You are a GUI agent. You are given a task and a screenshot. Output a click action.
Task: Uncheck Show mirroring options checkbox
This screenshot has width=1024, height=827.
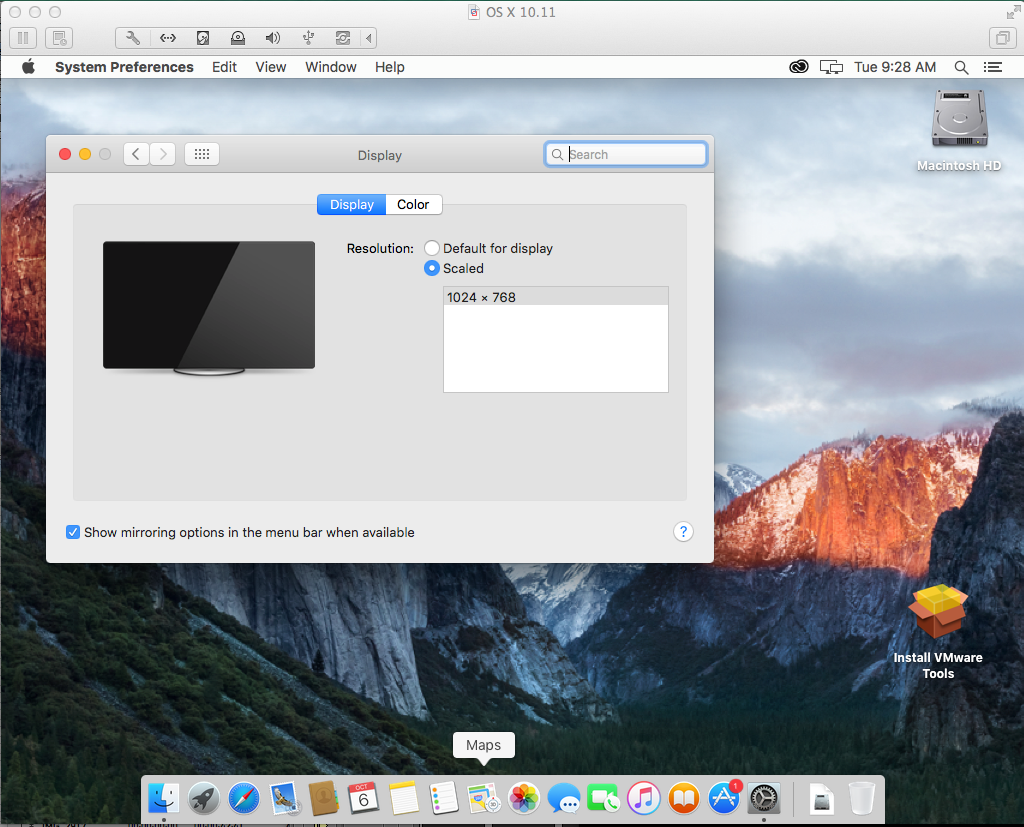[73, 532]
